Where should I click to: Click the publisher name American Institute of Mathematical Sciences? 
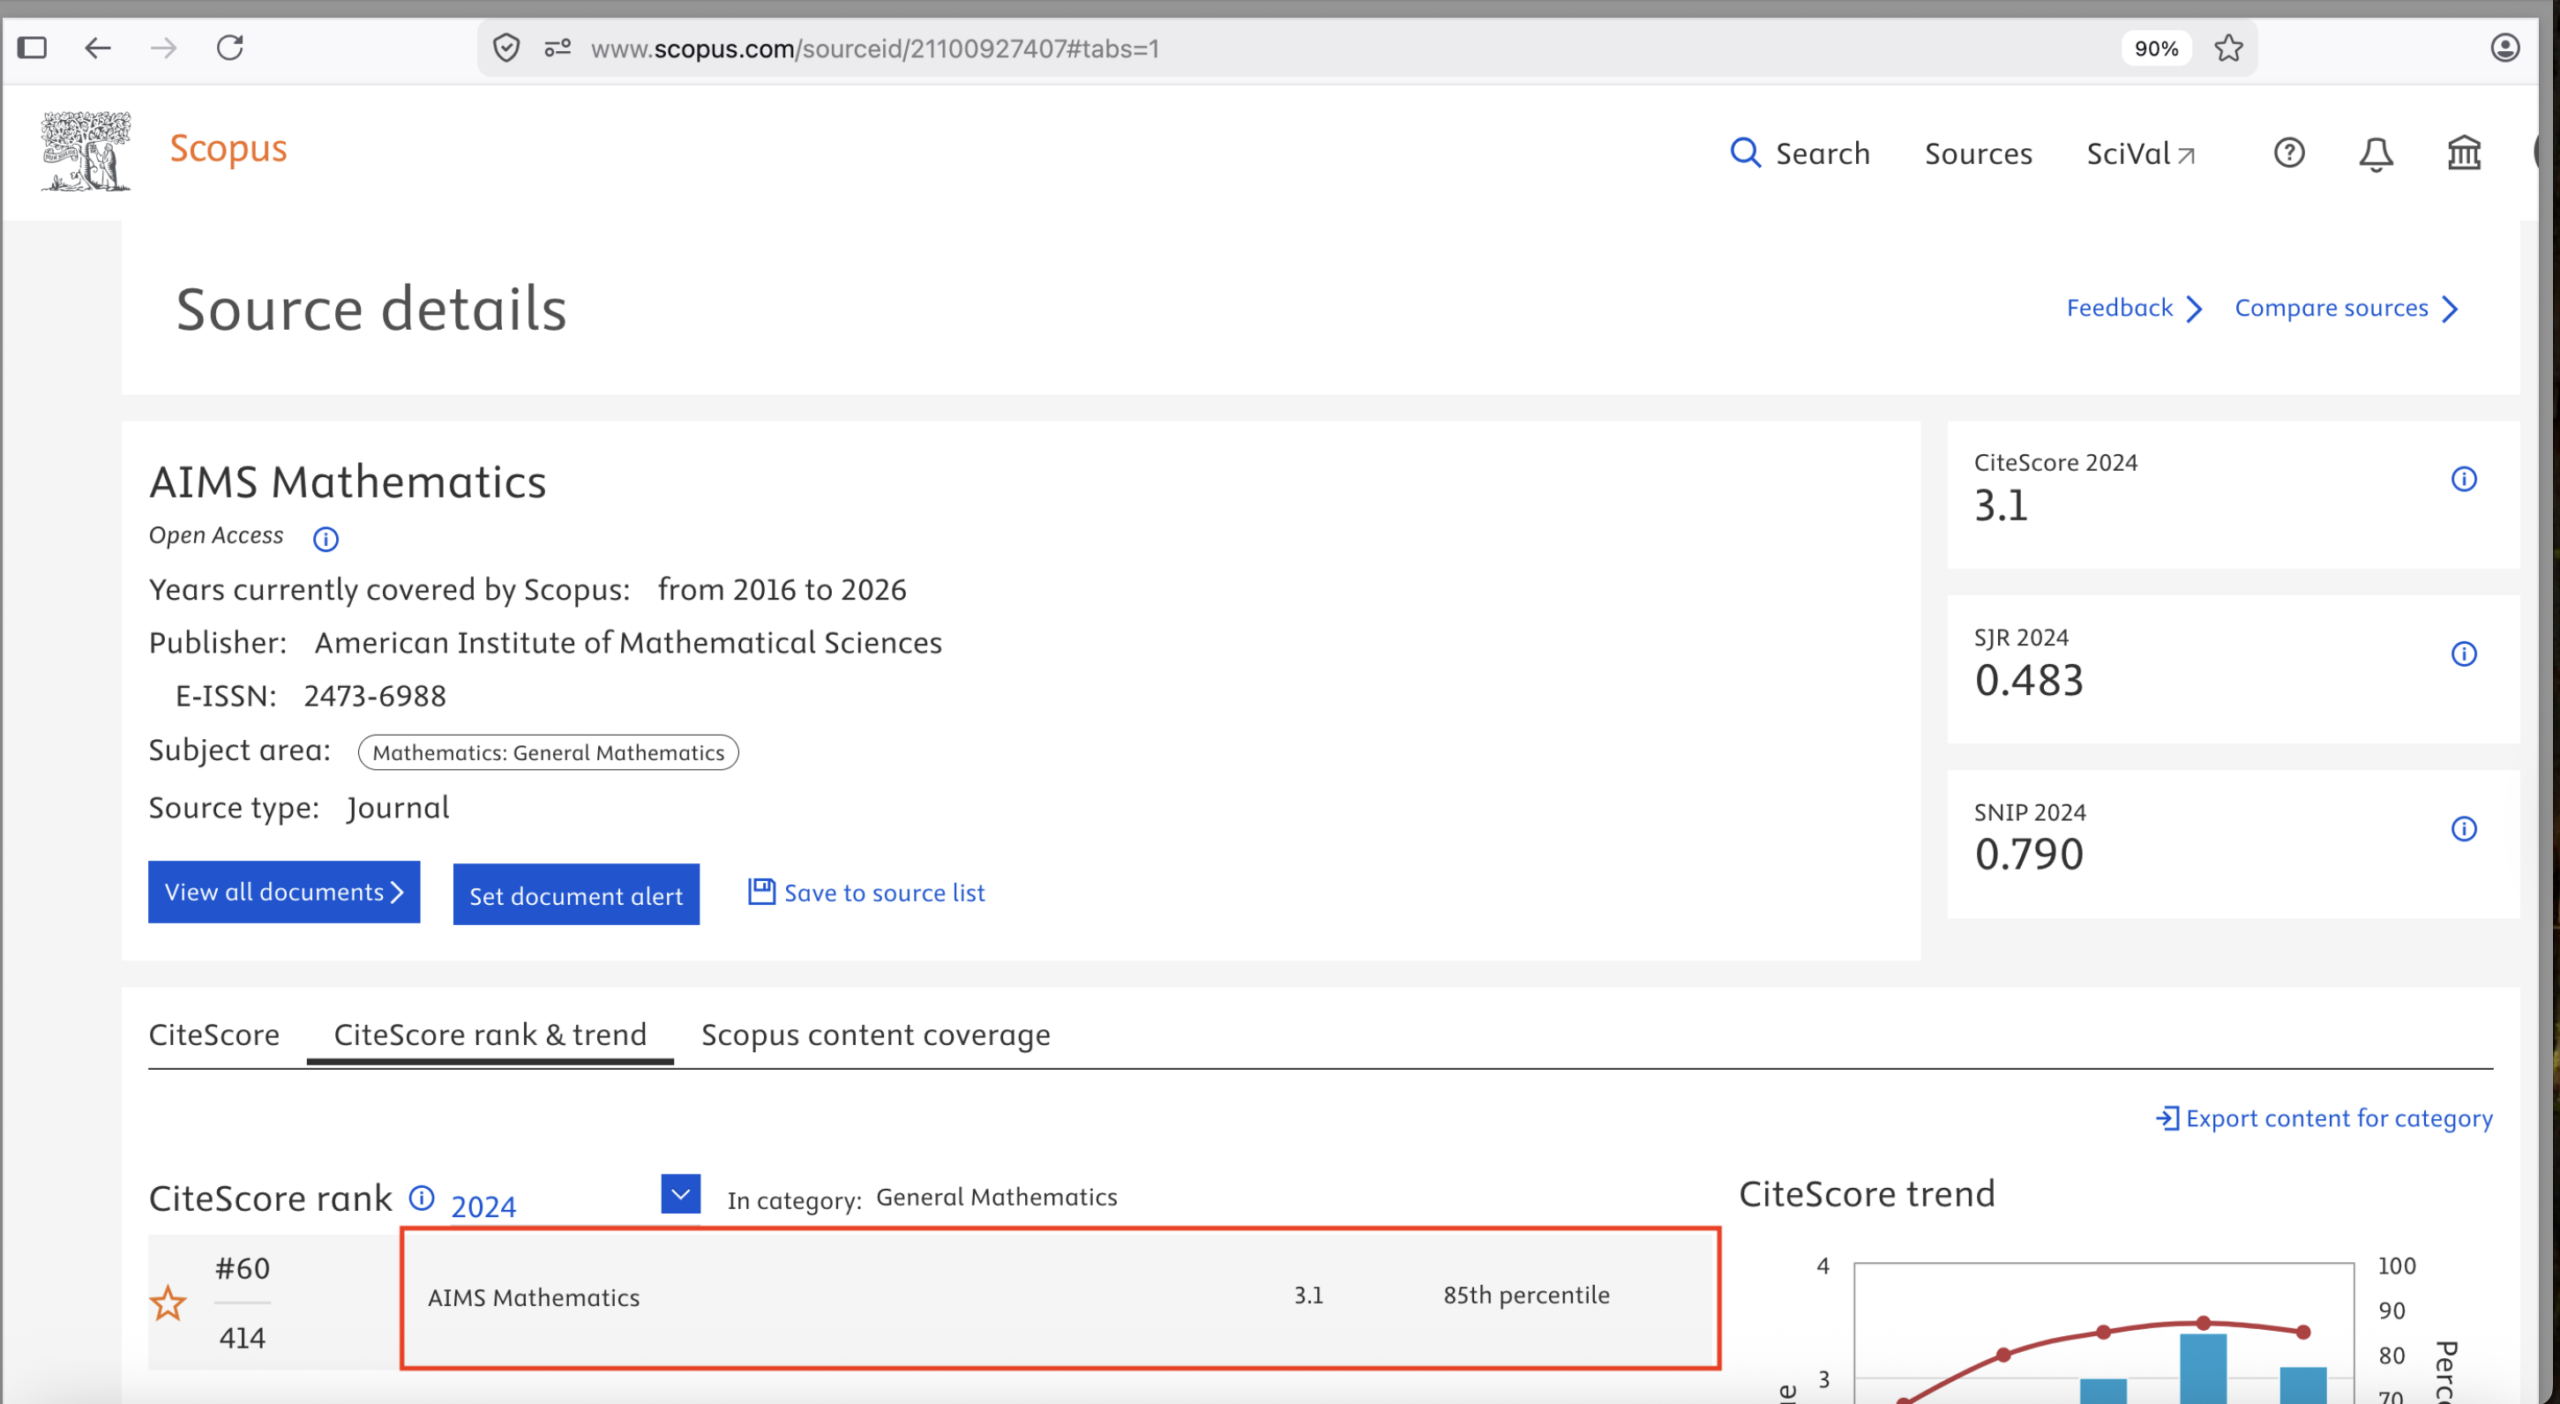(628, 643)
